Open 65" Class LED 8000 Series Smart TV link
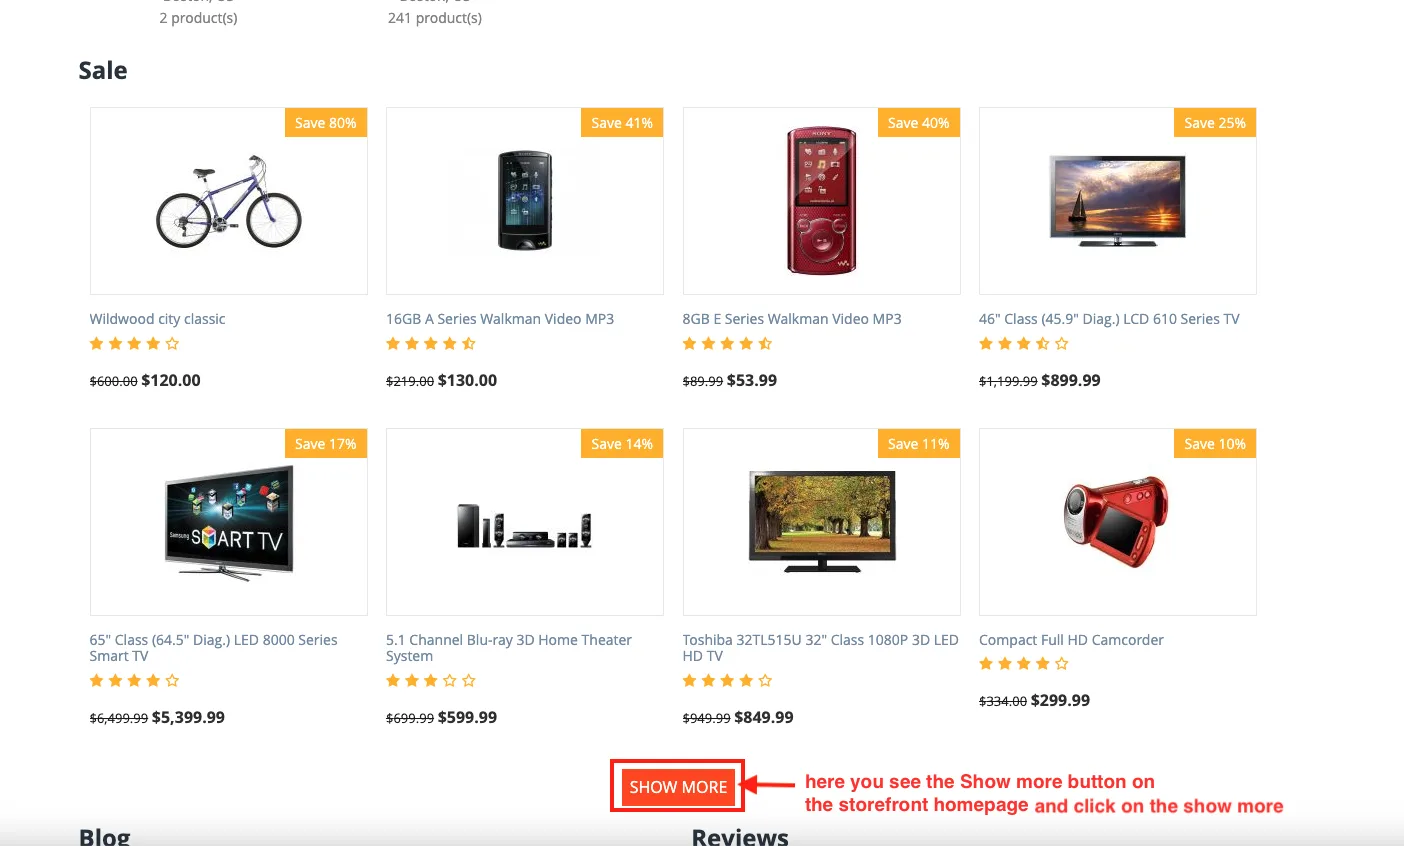Viewport: 1404px width, 846px height. coord(214,648)
